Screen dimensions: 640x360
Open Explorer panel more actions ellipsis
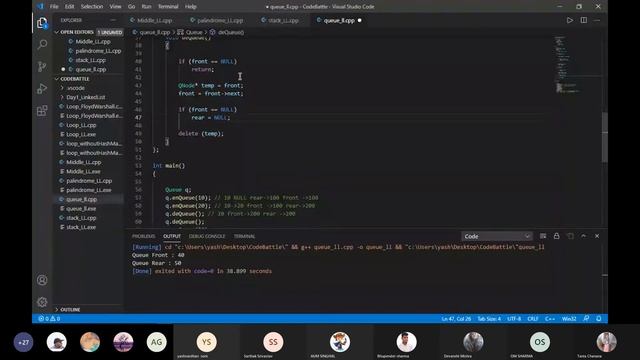click(x=113, y=20)
